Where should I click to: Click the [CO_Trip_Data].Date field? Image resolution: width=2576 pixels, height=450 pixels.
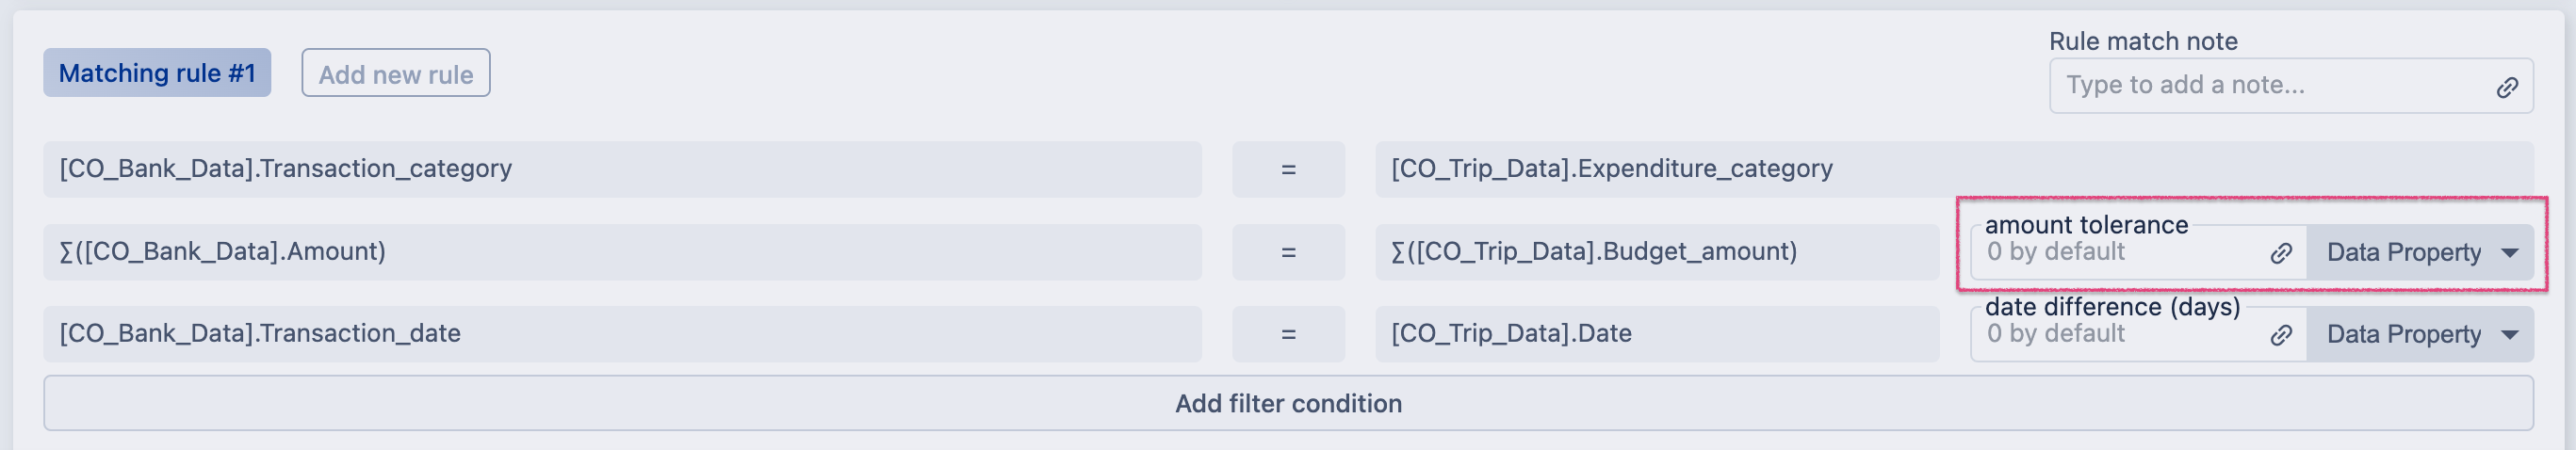coord(1656,334)
